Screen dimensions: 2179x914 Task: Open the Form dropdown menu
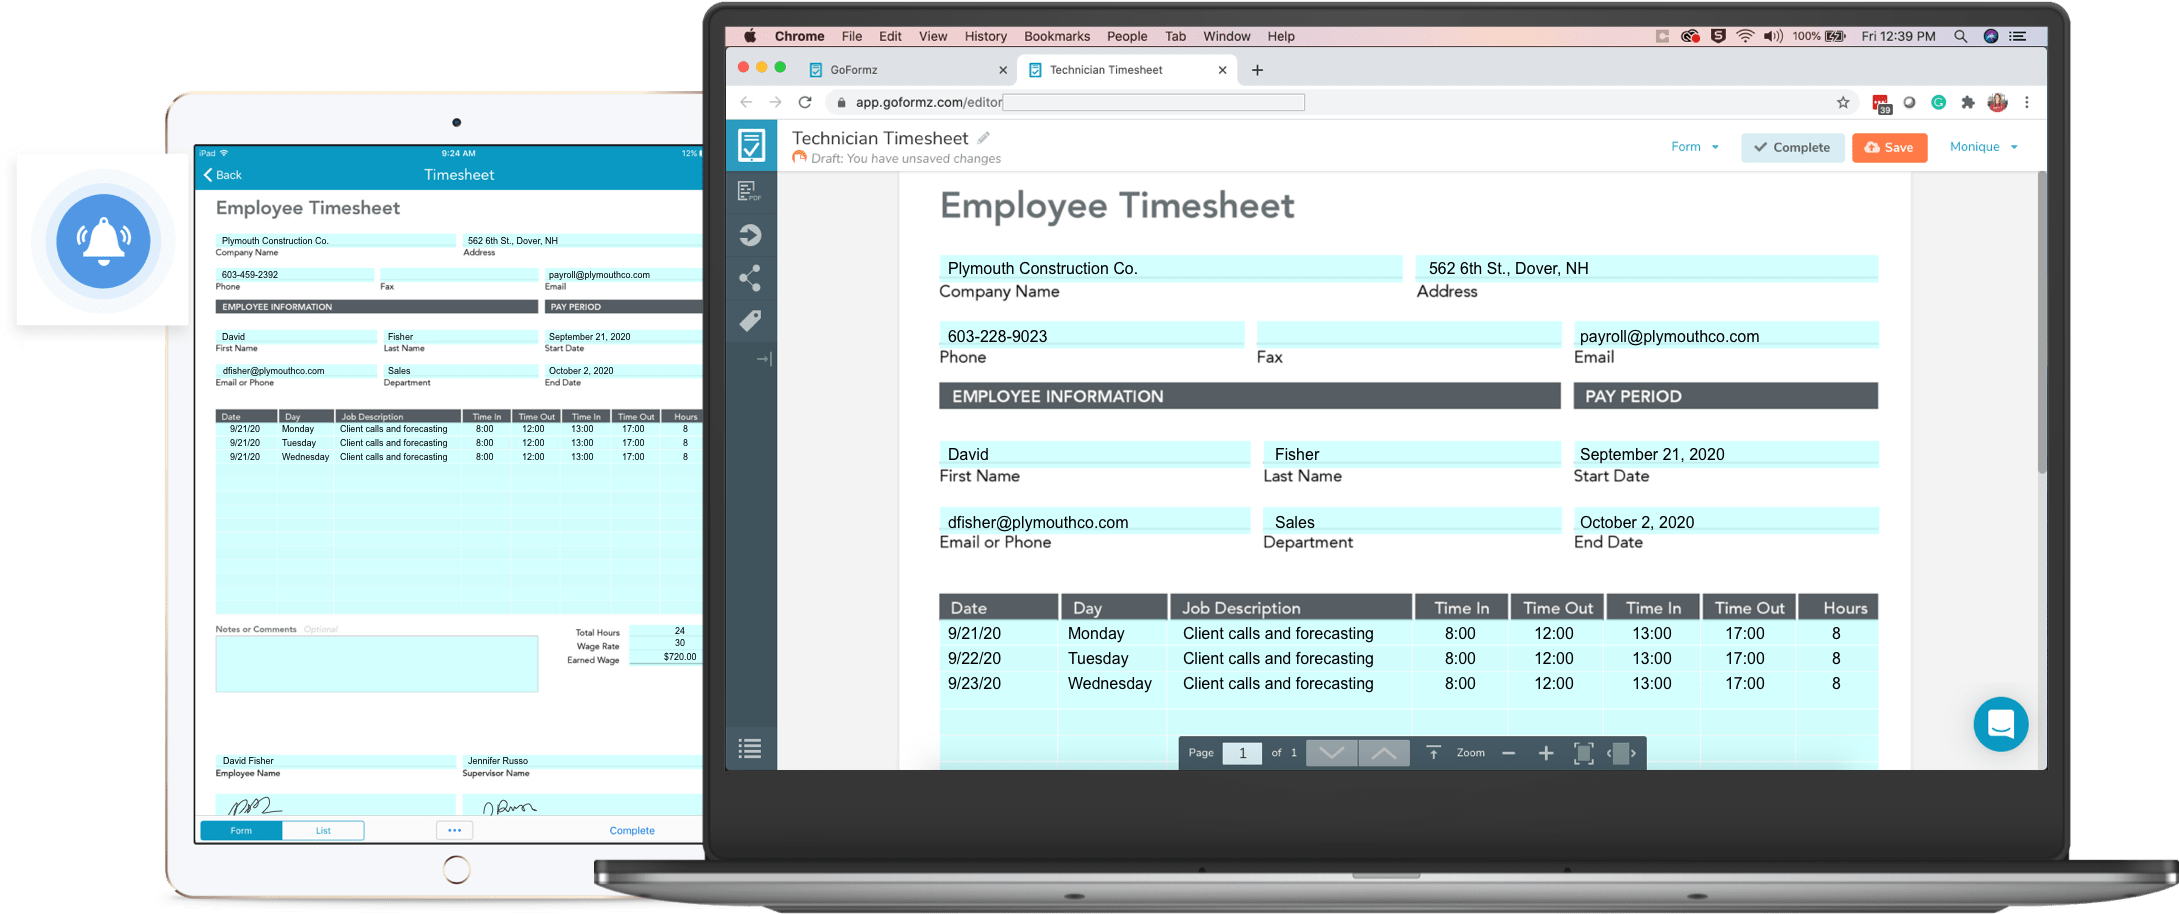[1694, 146]
